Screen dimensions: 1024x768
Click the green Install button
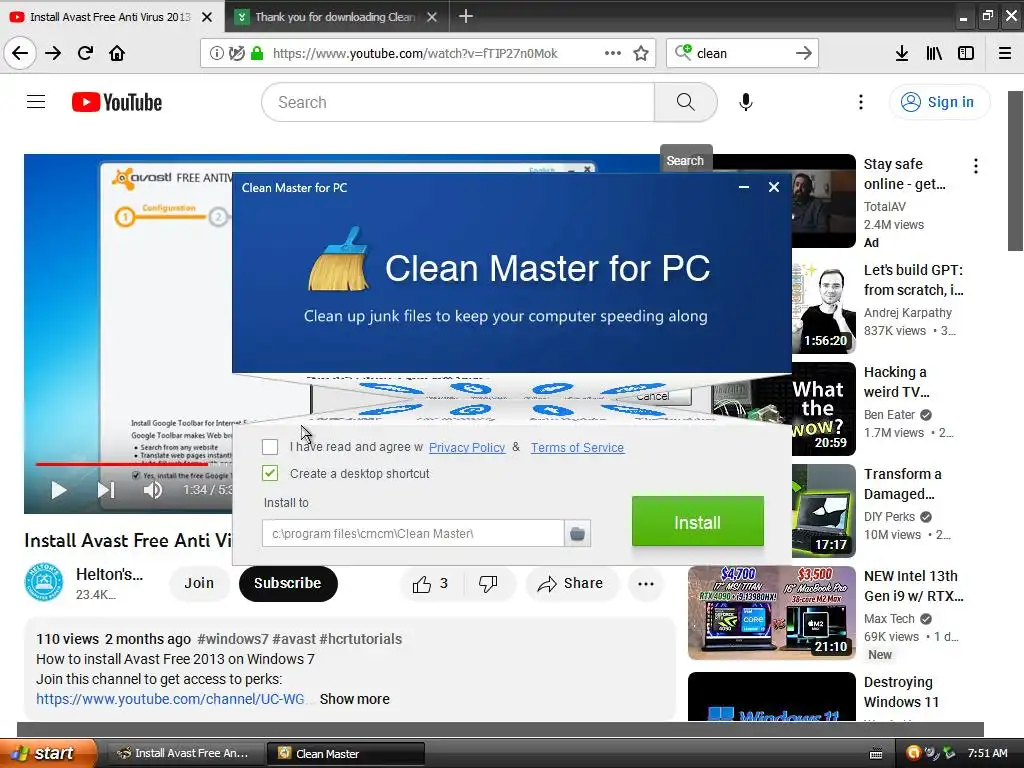[x=697, y=521]
